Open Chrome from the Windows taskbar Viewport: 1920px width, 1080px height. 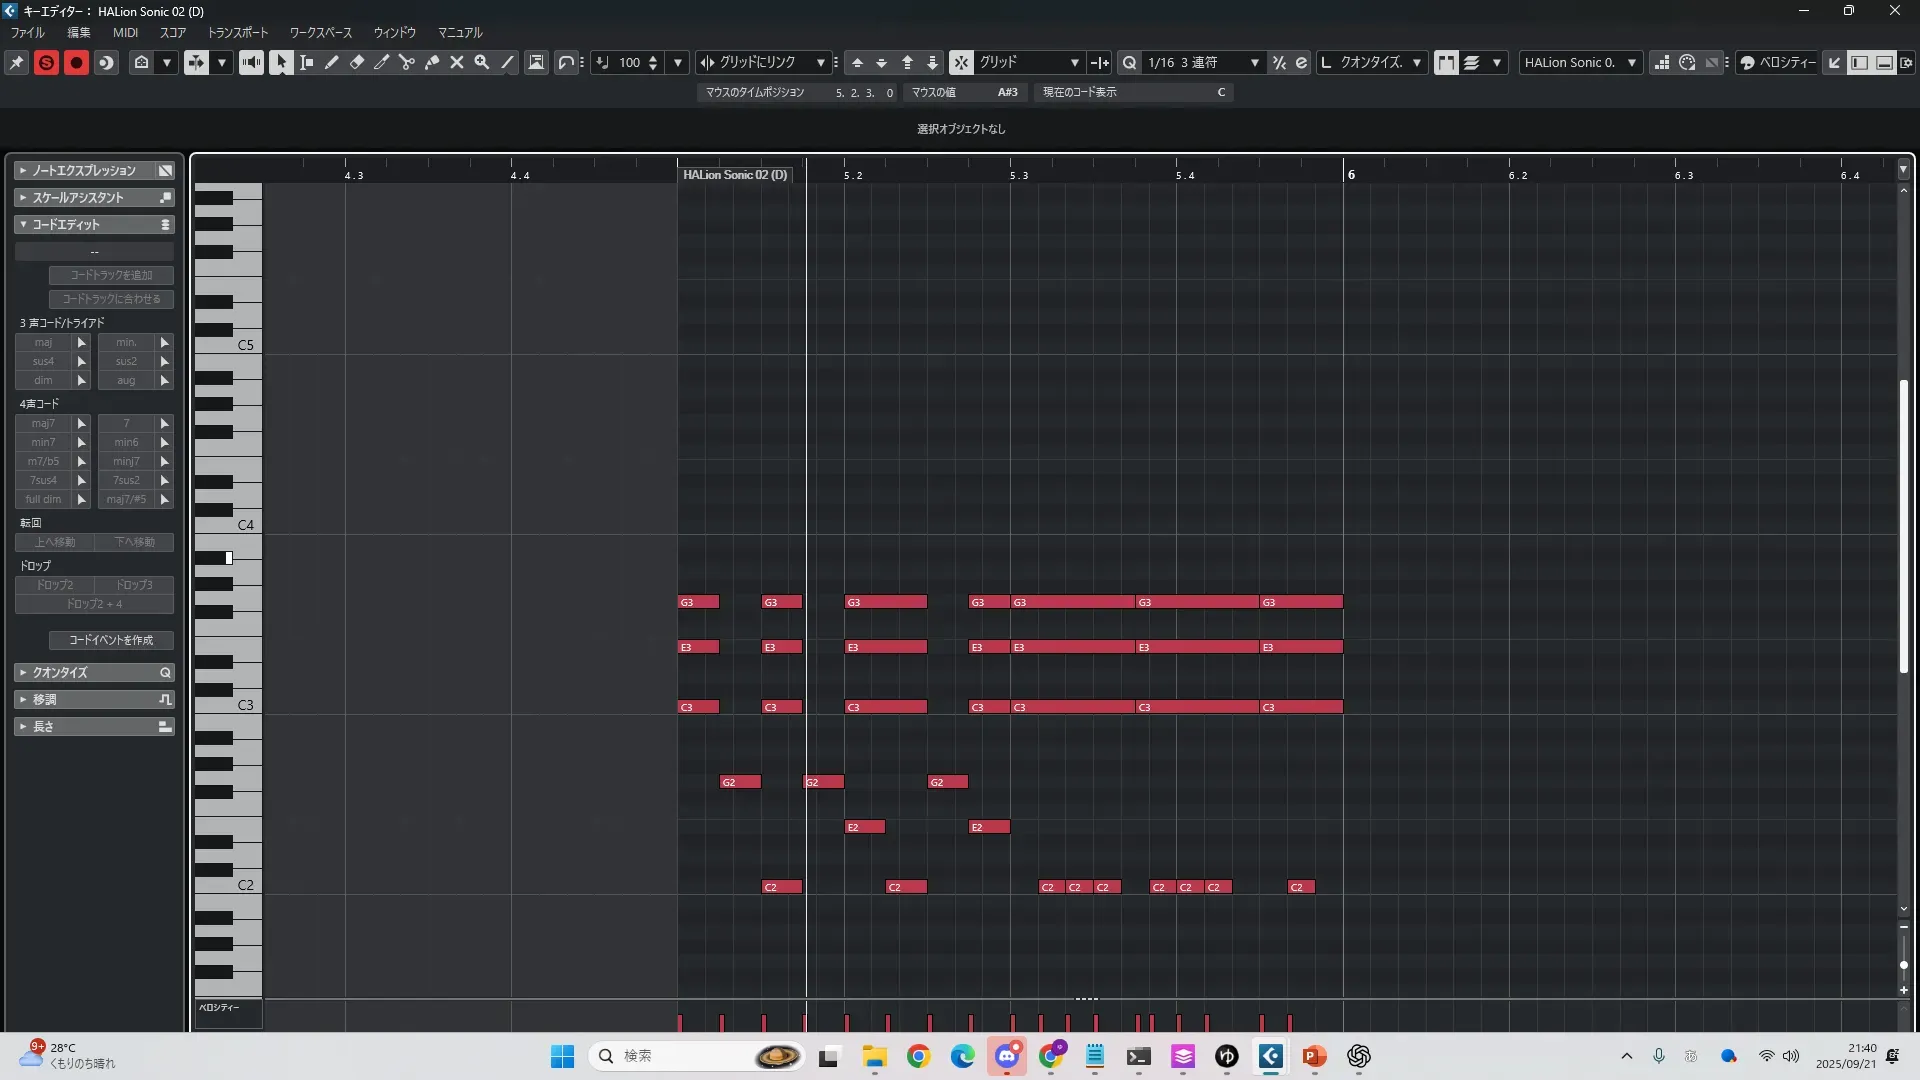point(918,1056)
